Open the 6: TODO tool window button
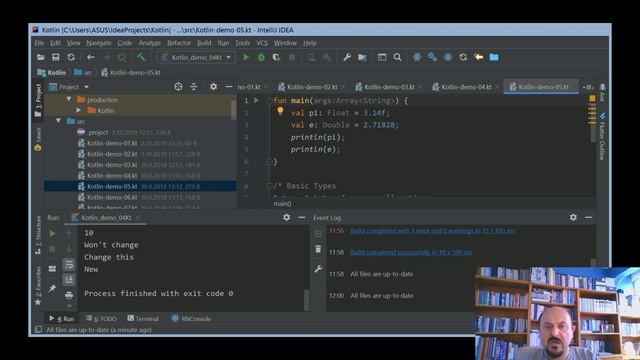The image size is (640, 360). coord(101,319)
